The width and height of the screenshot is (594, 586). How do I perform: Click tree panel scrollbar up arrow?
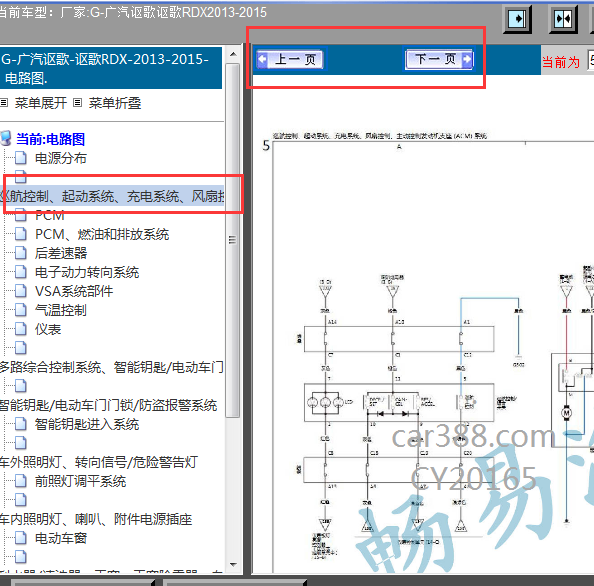click(x=233, y=54)
